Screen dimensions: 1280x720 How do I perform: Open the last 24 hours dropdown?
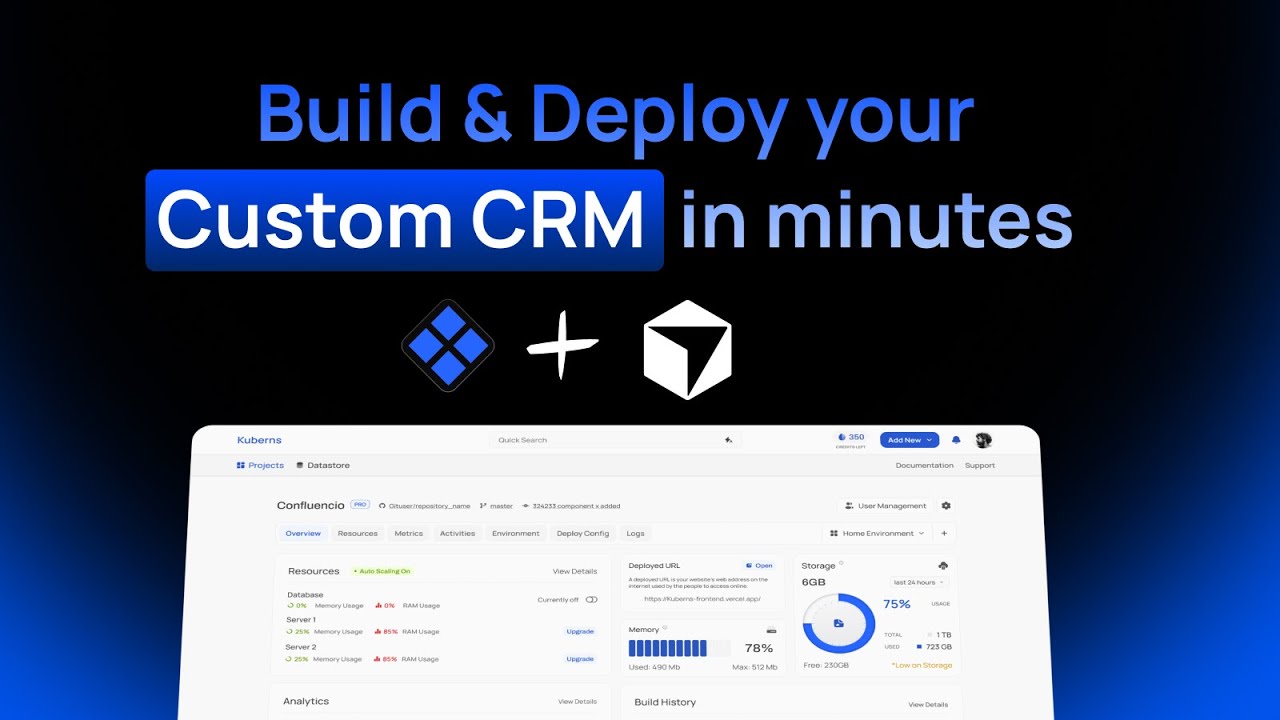(x=919, y=582)
